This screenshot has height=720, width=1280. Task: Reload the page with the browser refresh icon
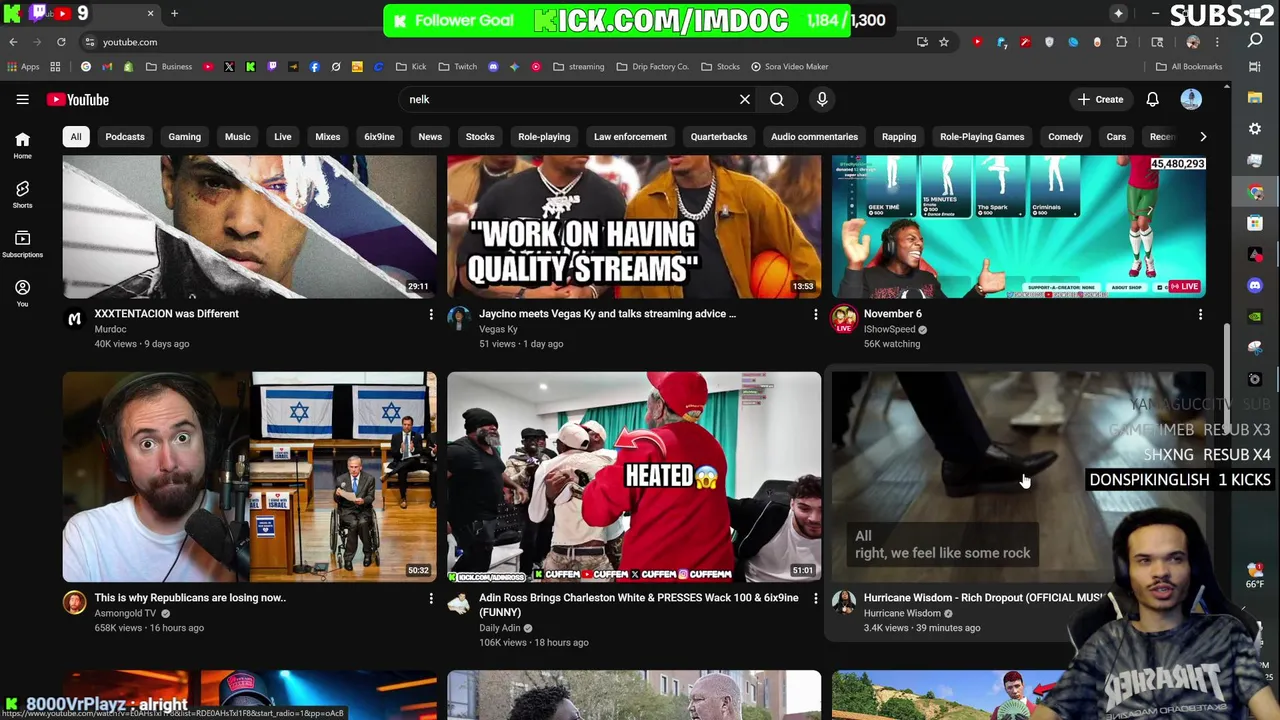coord(61,42)
